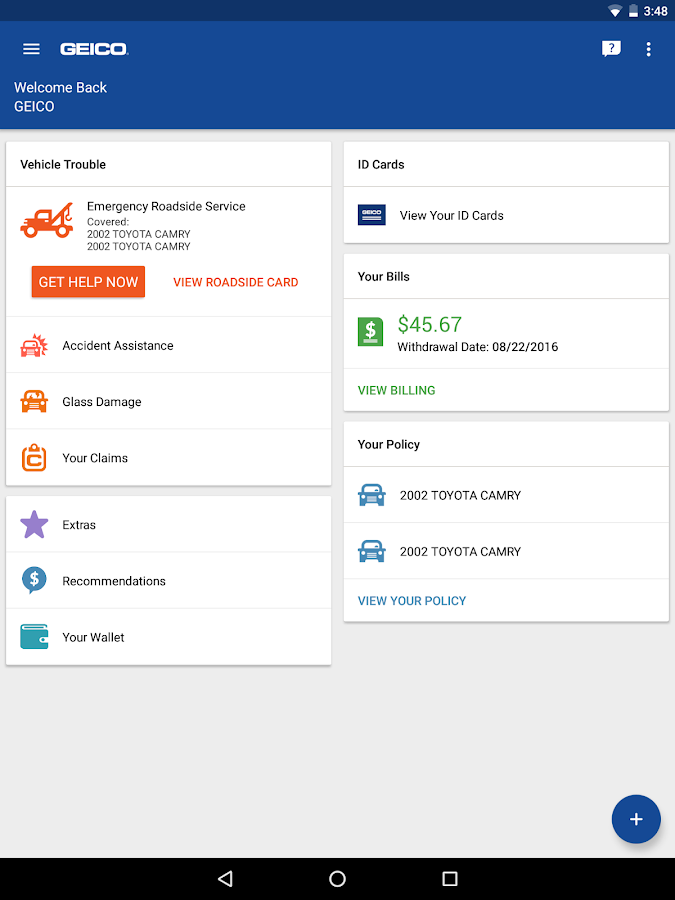Select View Your ID Cards

tap(506, 215)
